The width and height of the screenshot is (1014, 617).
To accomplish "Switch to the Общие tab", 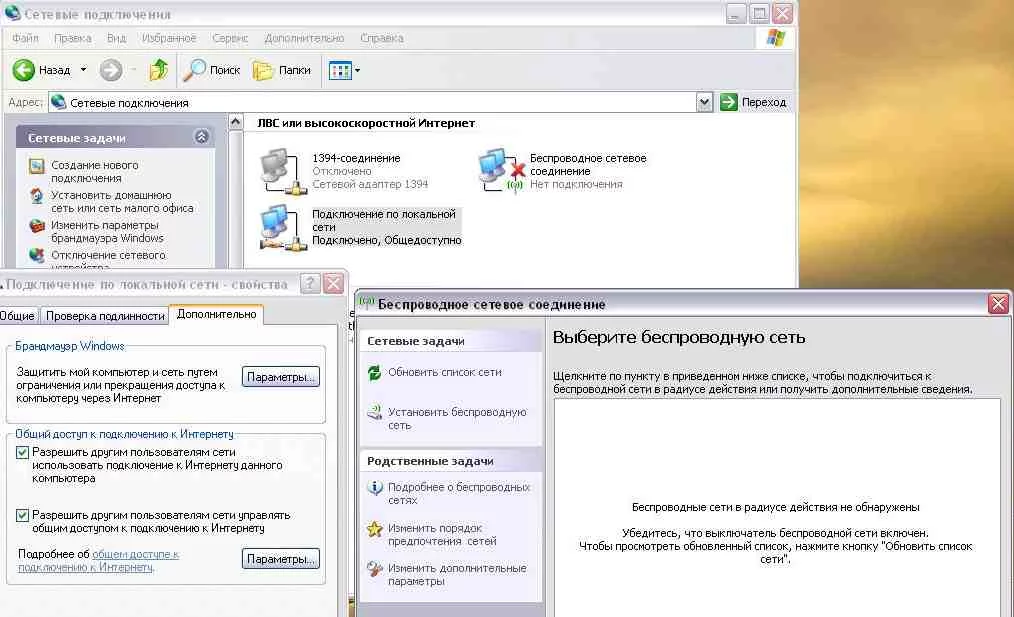I will coord(17,316).
